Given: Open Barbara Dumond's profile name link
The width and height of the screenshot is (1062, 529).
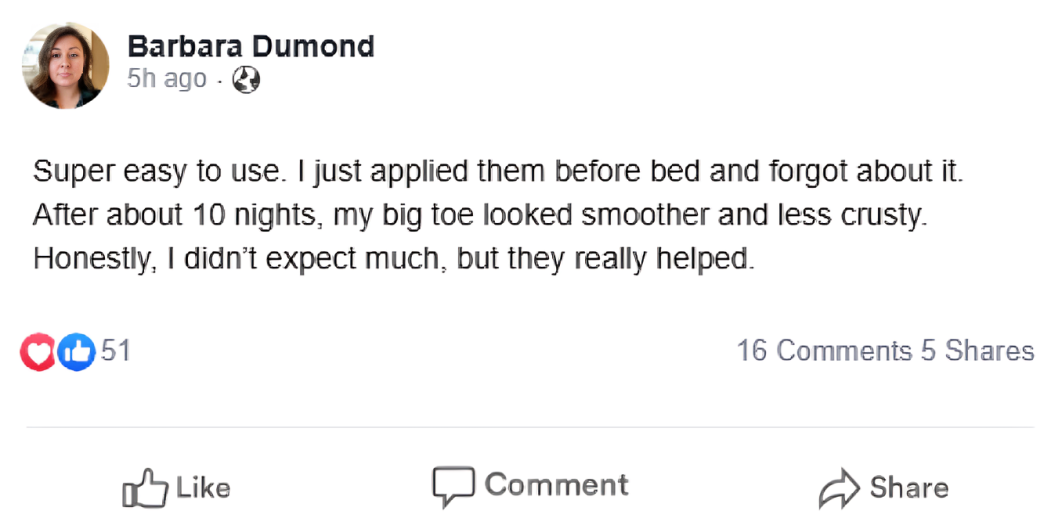Looking at the screenshot, I should pyautogui.click(x=250, y=46).
